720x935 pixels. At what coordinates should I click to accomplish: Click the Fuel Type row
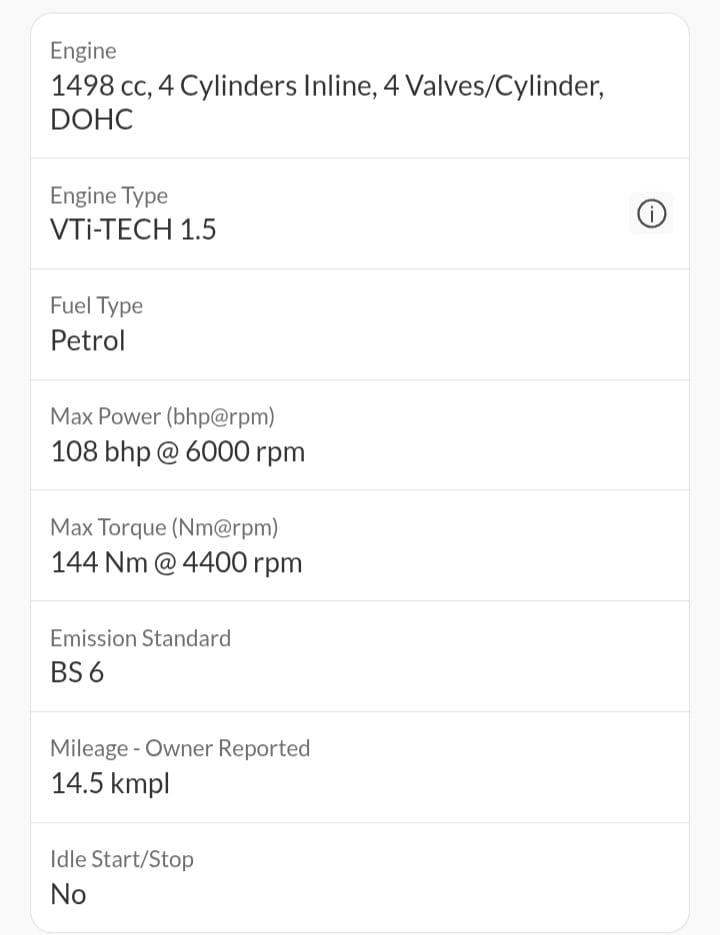pos(360,324)
